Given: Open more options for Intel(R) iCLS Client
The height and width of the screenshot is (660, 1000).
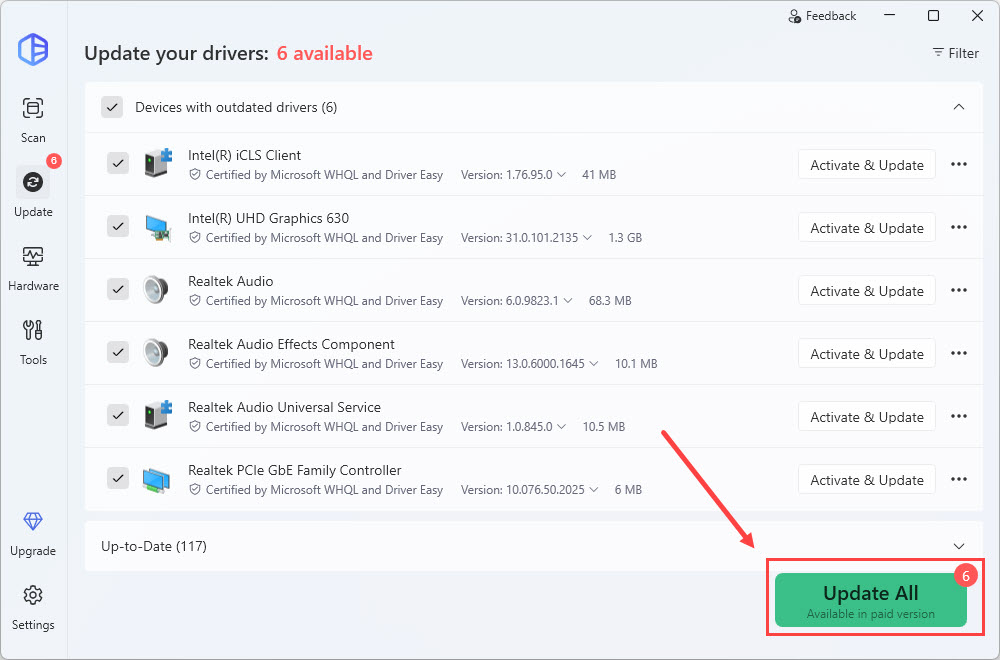Looking at the screenshot, I should point(958,165).
